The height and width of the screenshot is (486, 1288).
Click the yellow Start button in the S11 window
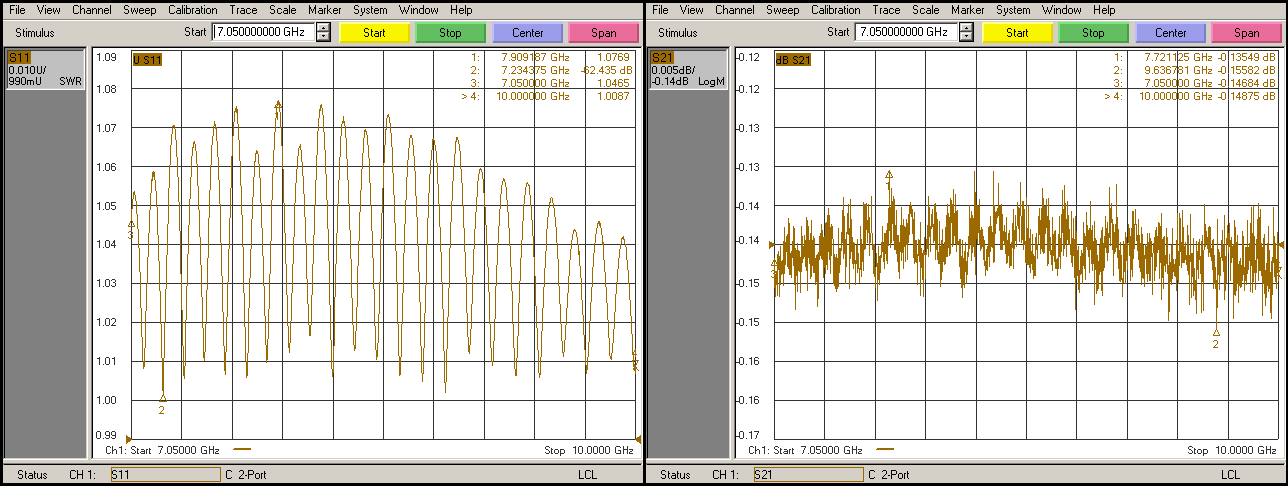pos(374,32)
